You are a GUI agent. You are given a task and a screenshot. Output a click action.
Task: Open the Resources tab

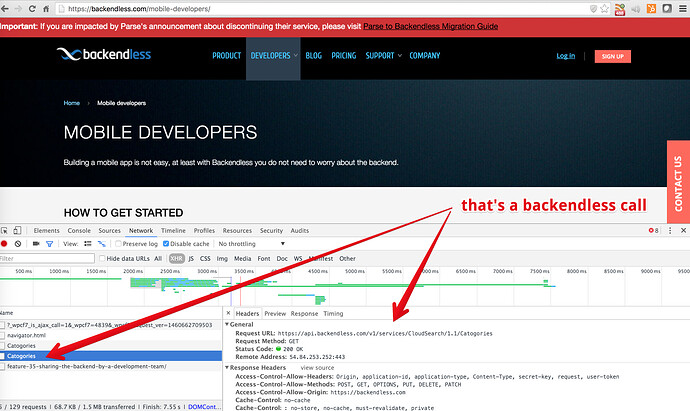(x=237, y=231)
